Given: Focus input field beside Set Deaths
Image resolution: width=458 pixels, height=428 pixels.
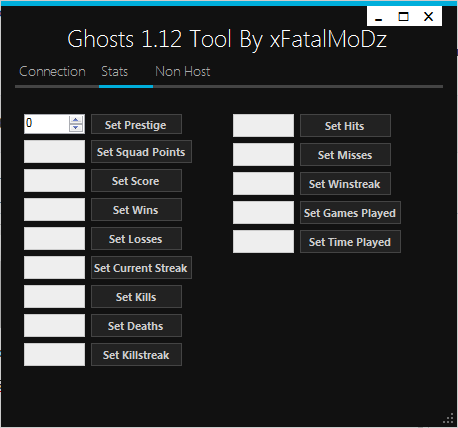Looking at the screenshot, I should click(54, 326).
